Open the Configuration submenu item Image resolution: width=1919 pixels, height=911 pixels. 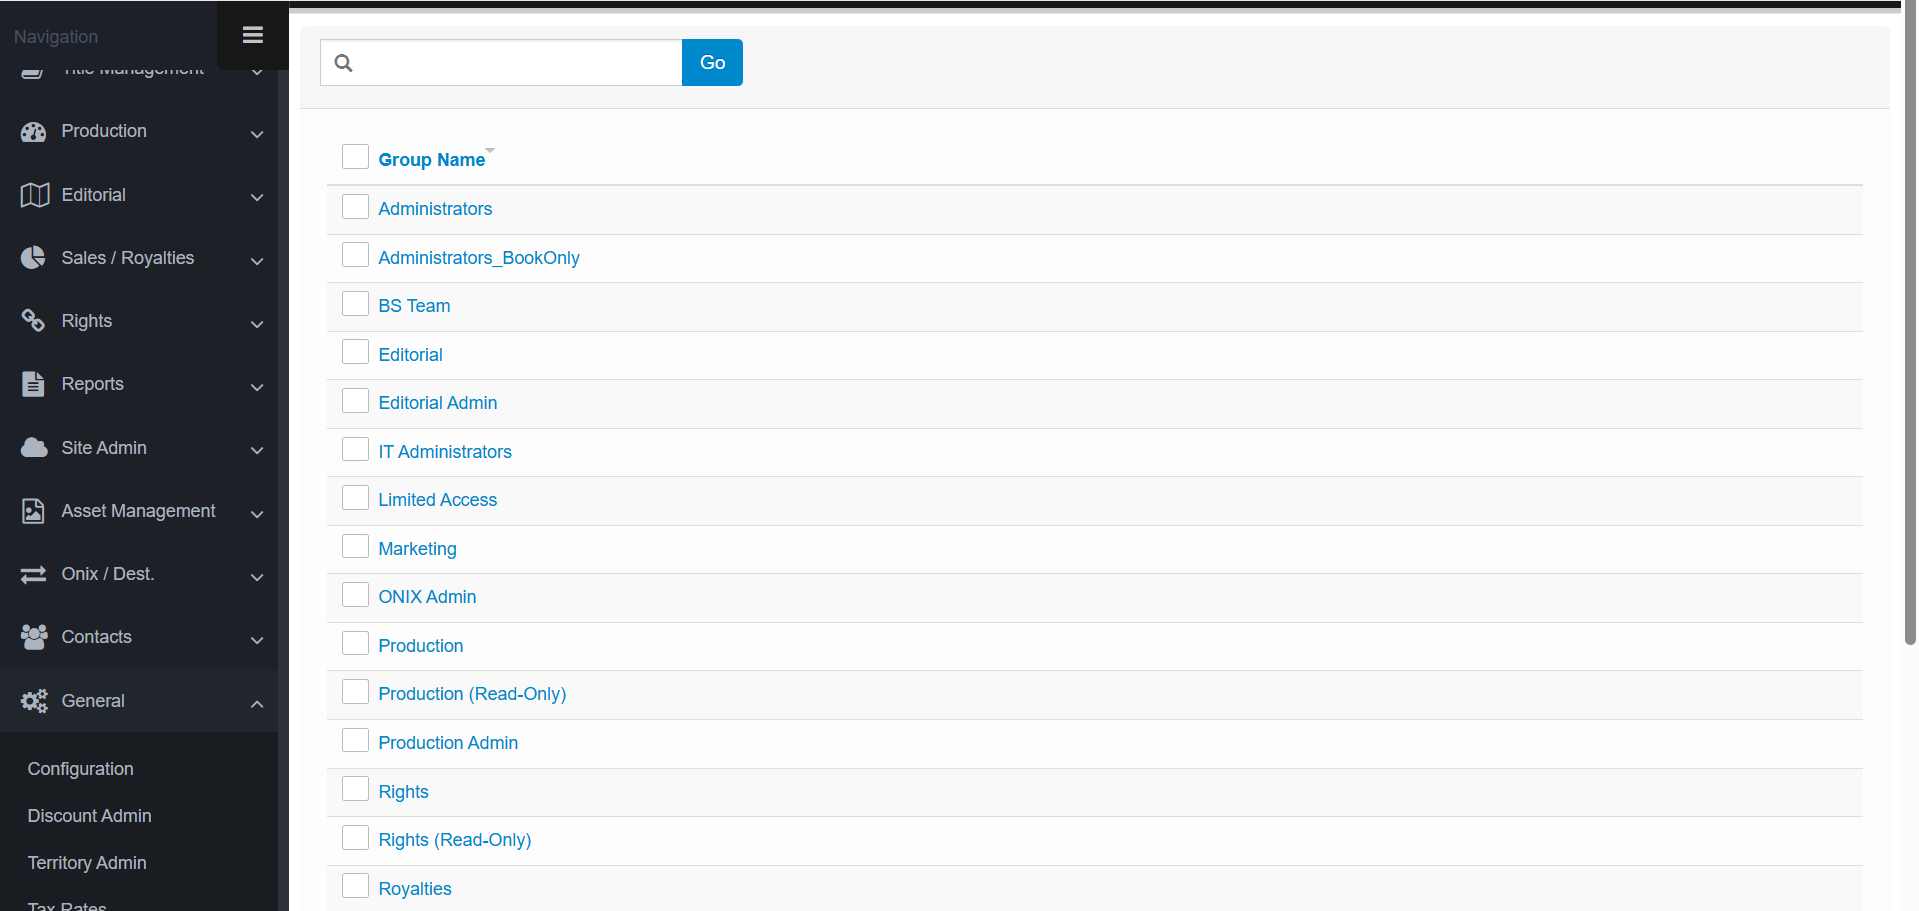click(x=80, y=769)
